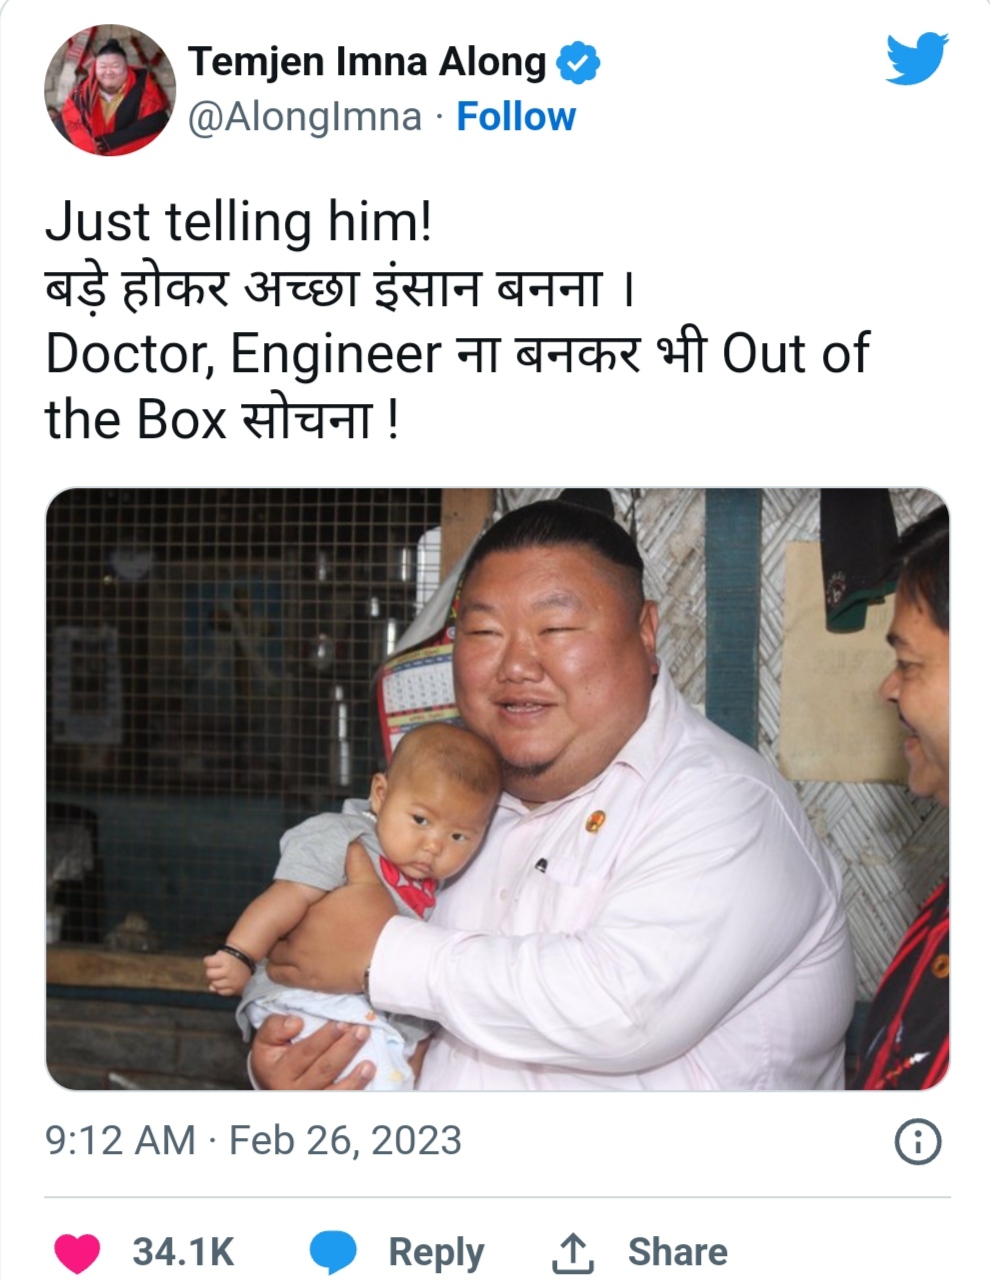Click the 34.1K likes count

coord(183,1252)
